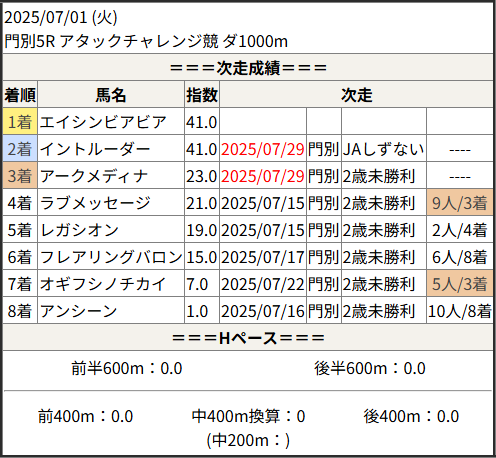The image size is (496, 458).
Task: Open red date 2025/07/29 for JAしずない
Action: pos(263,149)
